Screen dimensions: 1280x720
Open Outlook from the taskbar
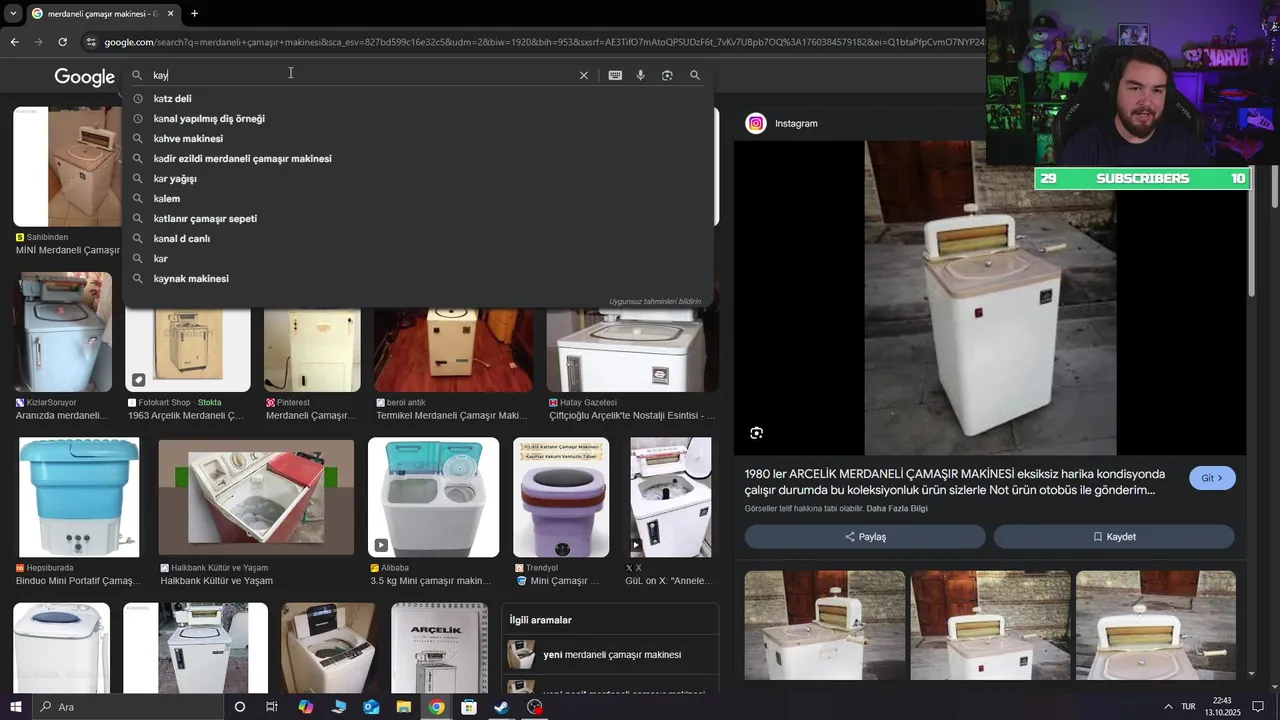tap(371, 707)
